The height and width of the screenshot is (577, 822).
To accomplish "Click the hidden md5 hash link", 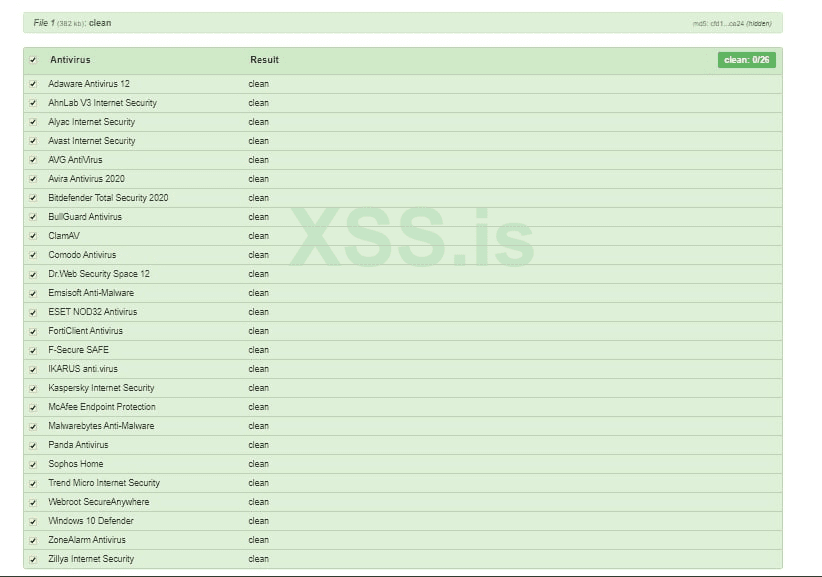I will [x=733, y=23].
